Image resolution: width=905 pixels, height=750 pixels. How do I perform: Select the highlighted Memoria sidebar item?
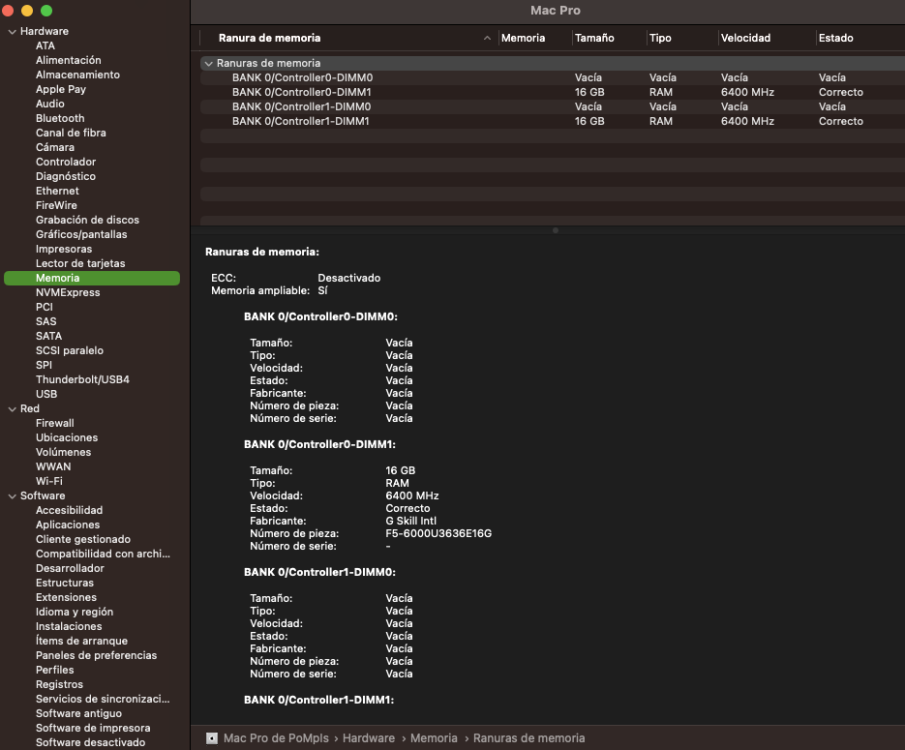tap(92, 278)
